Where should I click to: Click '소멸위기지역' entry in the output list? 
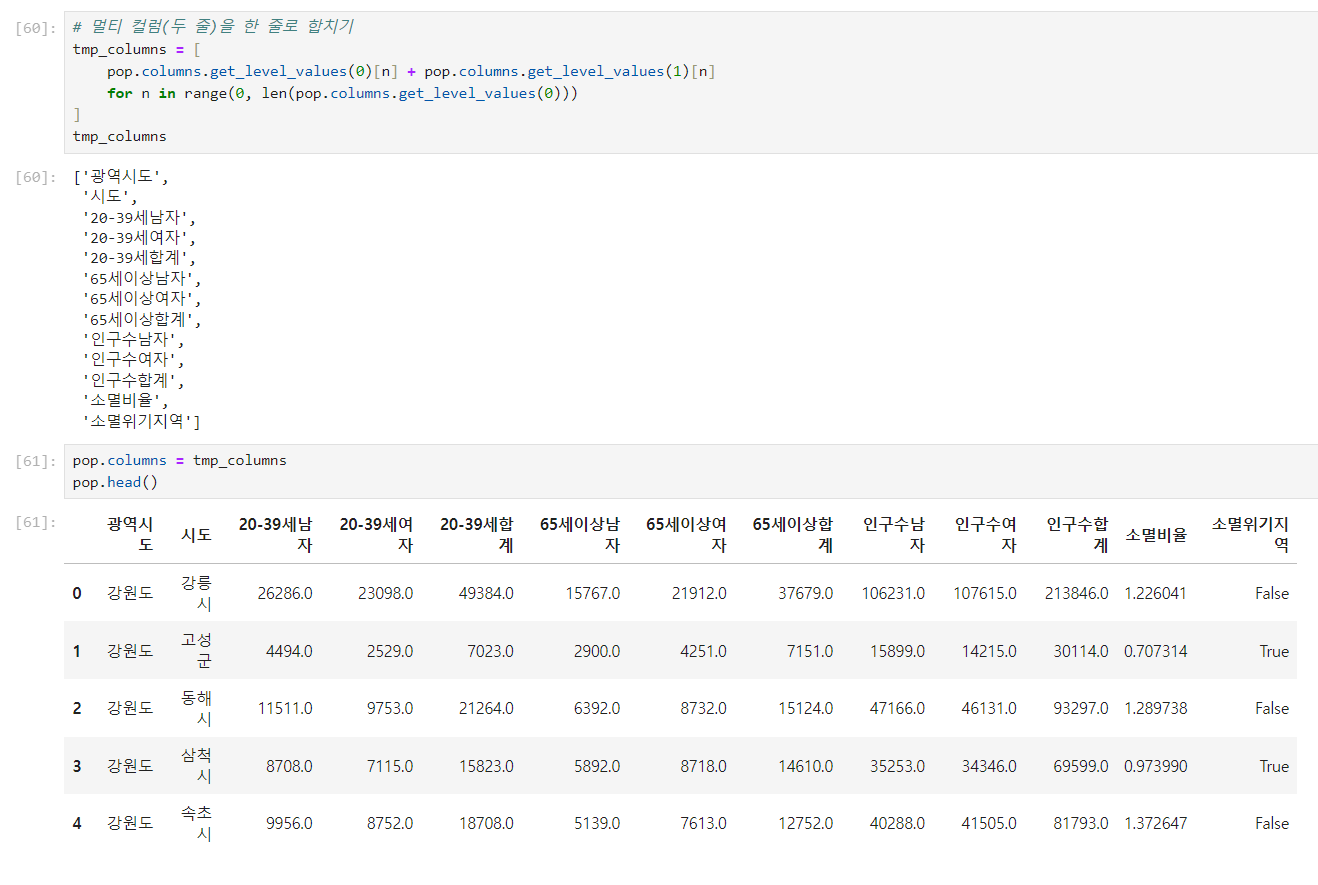coord(141,422)
